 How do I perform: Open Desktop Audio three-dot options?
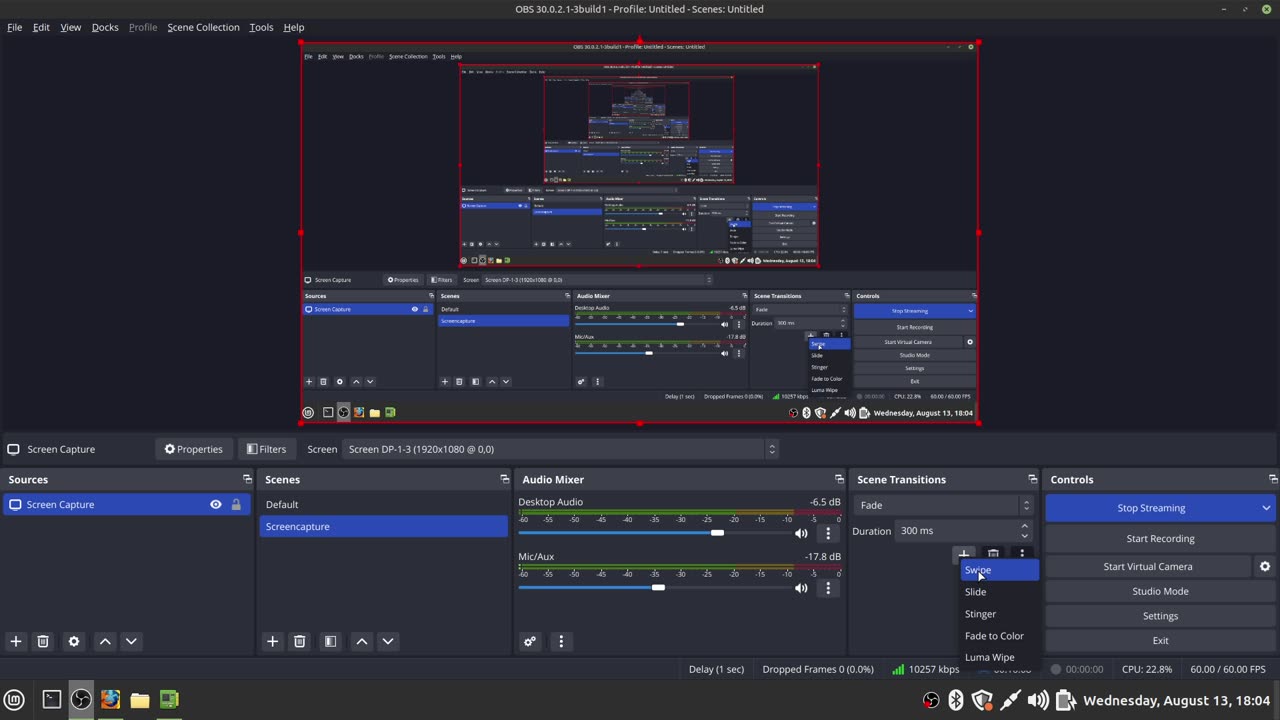(x=828, y=533)
